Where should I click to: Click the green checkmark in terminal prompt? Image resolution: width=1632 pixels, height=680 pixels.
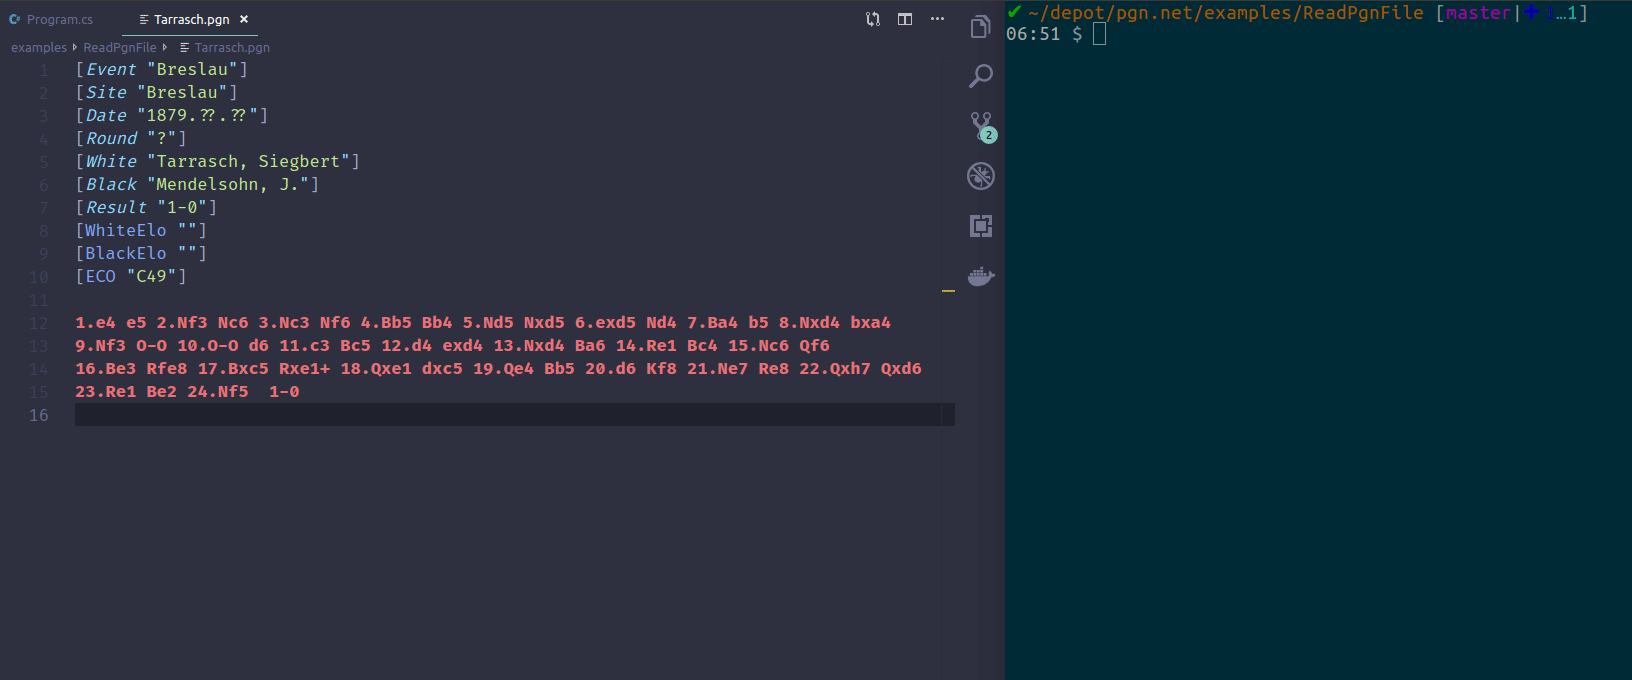(x=1014, y=12)
